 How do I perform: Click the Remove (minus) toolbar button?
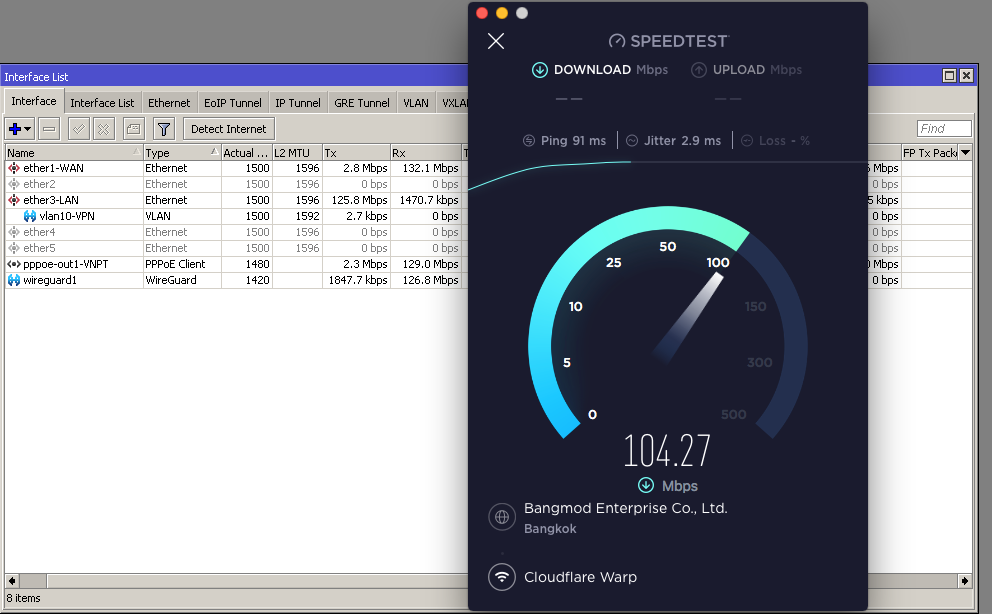[49, 129]
